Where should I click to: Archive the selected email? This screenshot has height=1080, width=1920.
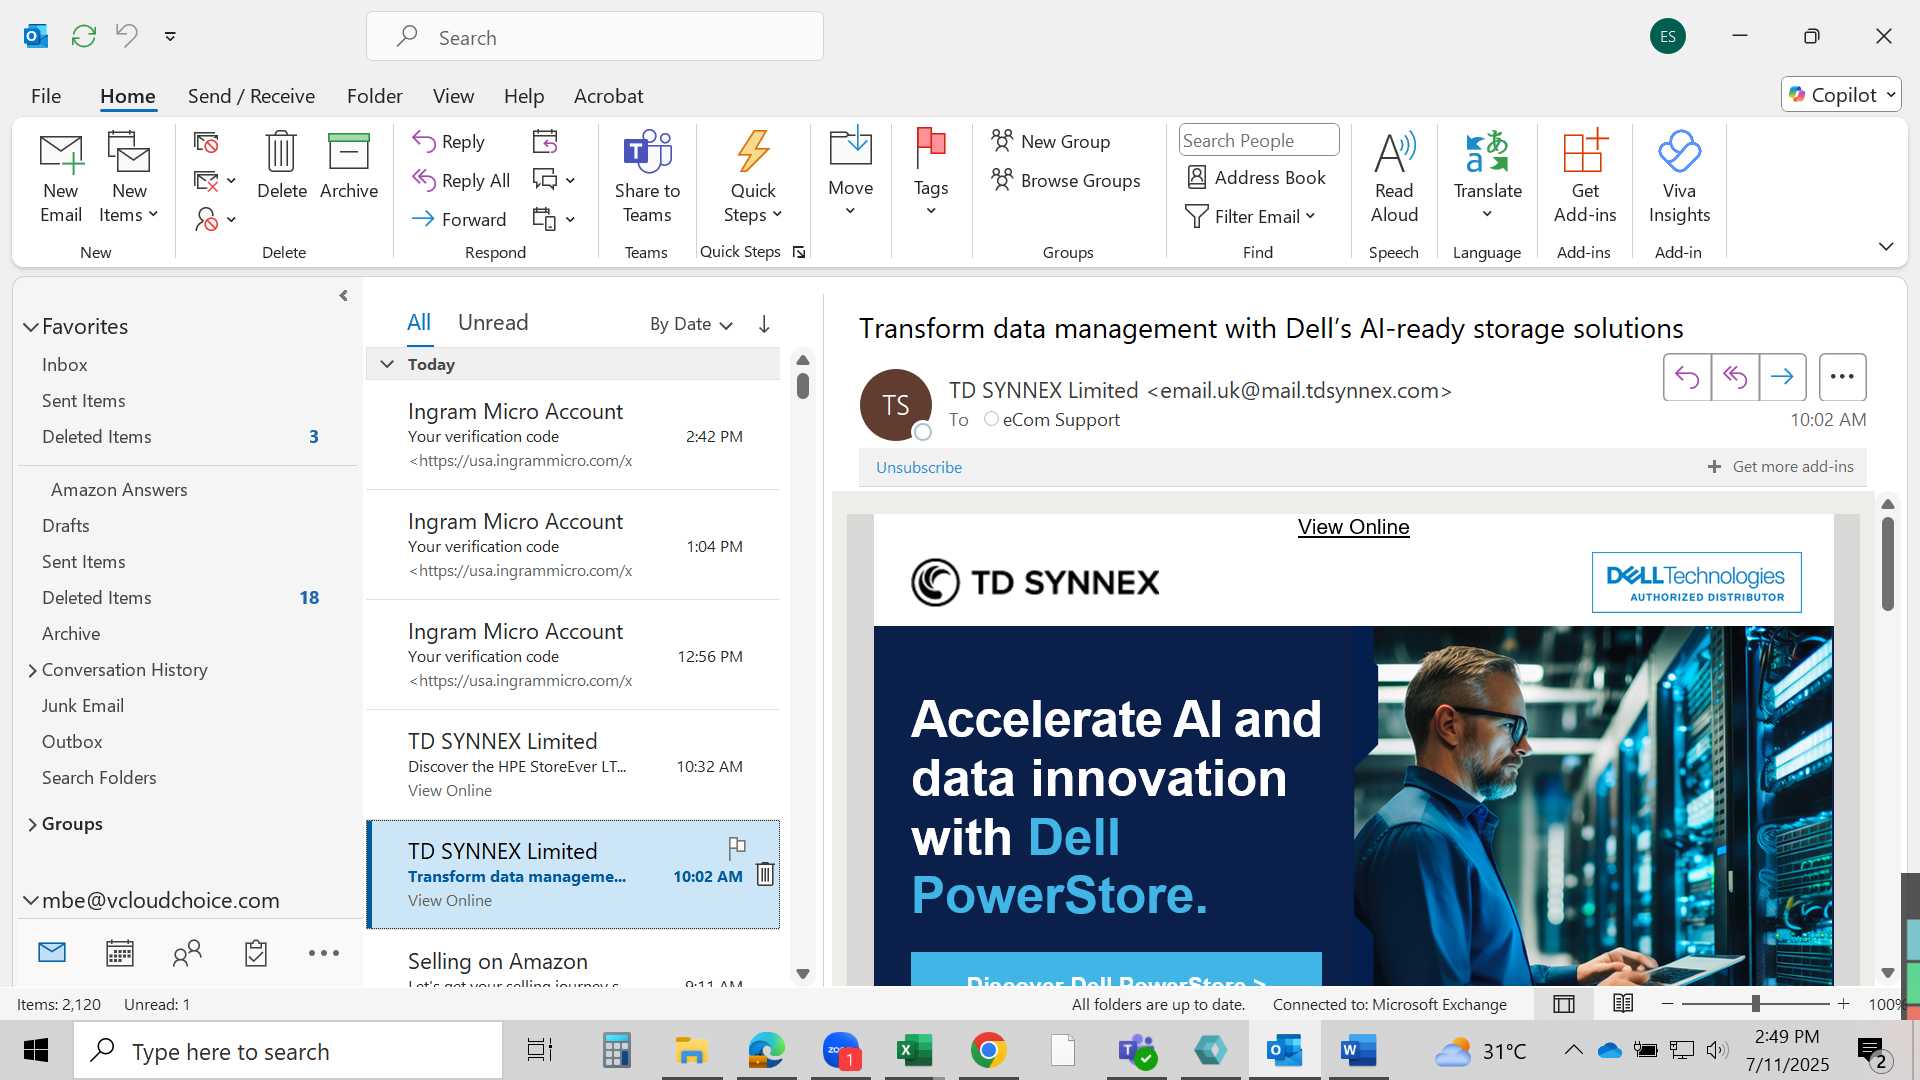(x=349, y=166)
